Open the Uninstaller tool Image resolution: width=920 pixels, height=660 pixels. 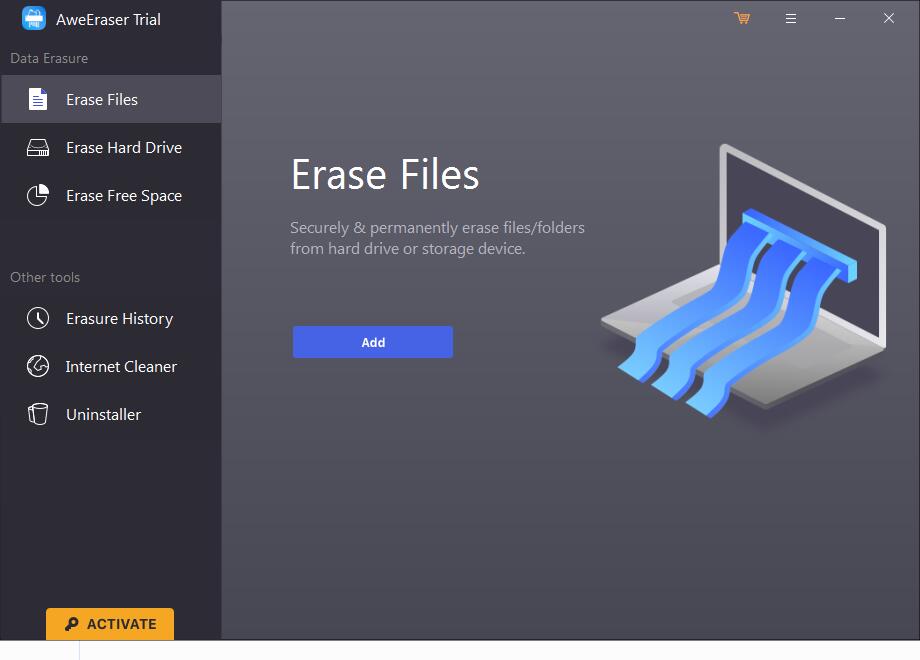103,414
